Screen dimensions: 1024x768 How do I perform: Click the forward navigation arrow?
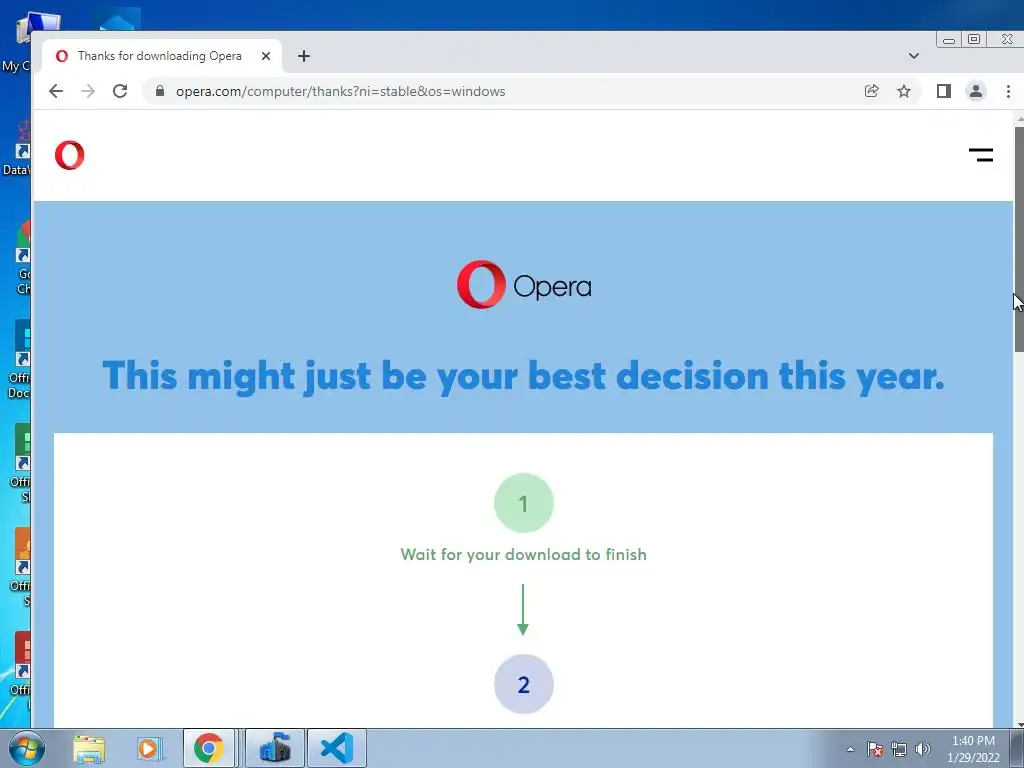(88, 91)
